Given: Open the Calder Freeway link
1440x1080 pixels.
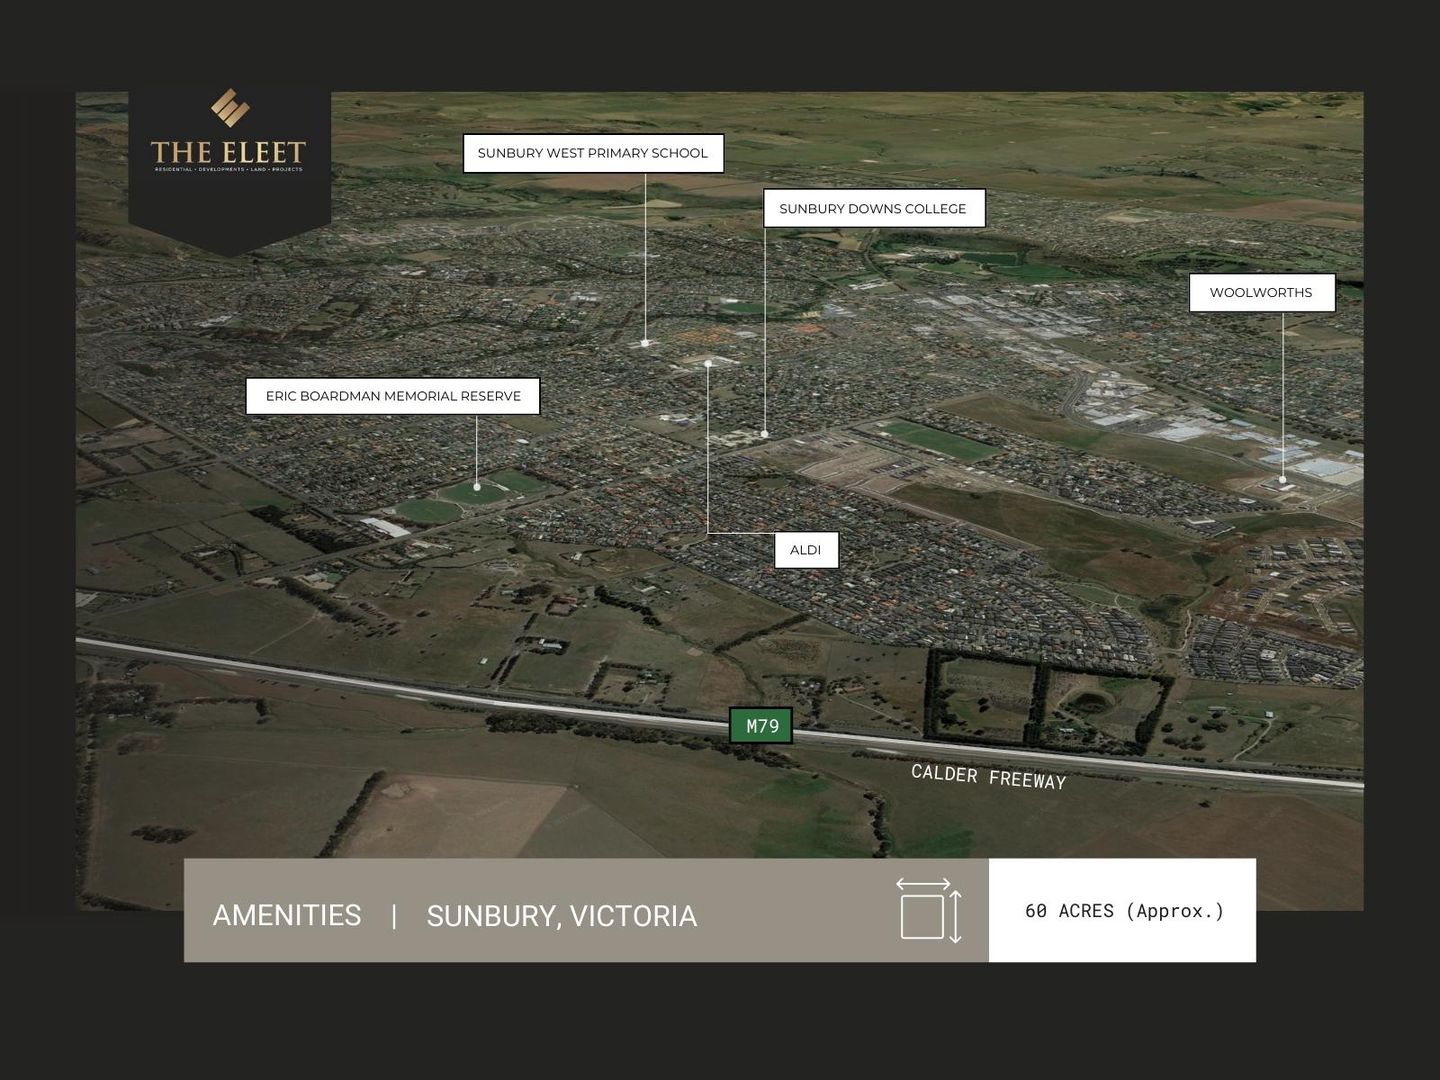Looking at the screenshot, I should tap(988, 776).
